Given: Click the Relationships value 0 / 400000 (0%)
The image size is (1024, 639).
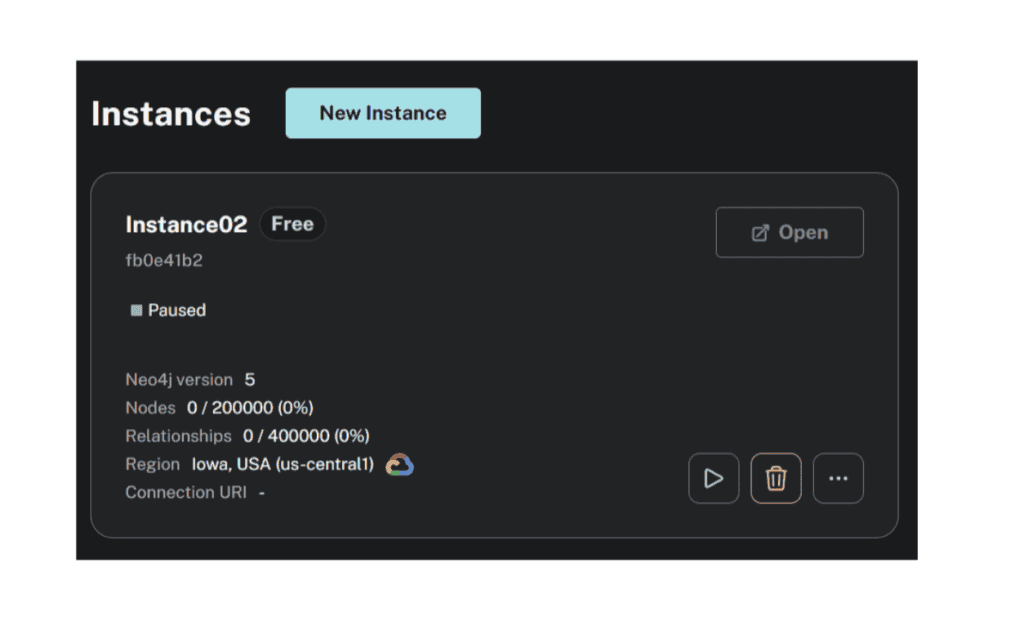Looking at the screenshot, I should point(306,436).
